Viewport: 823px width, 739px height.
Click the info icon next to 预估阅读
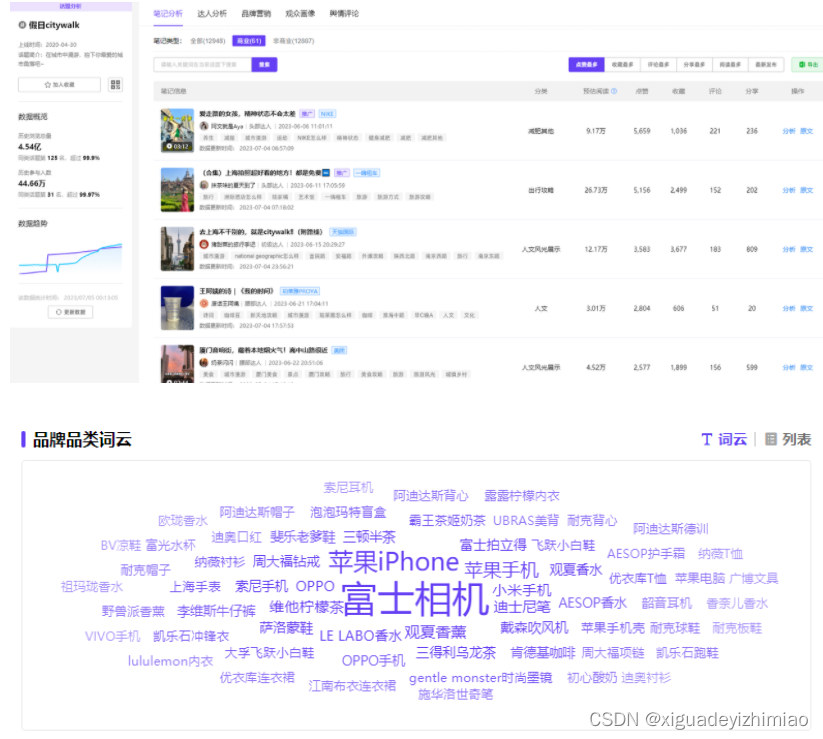click(x=614, y=91)
